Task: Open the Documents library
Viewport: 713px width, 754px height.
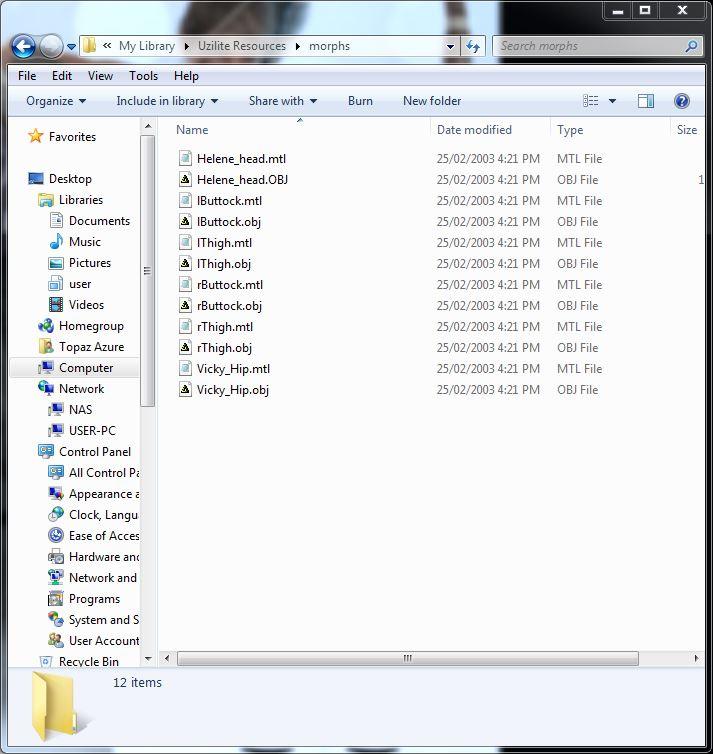Action: [x=99, y=221]
